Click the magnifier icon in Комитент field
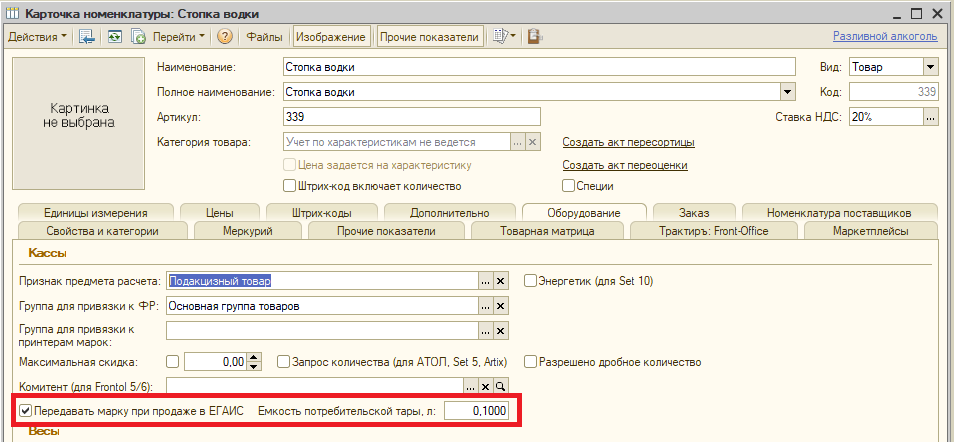The width and height of the screenshot is (954, 442). (x=502, y=386)
